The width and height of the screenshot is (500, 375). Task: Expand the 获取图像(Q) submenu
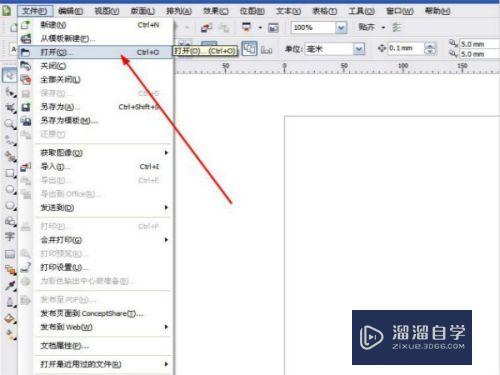(166, 153)
